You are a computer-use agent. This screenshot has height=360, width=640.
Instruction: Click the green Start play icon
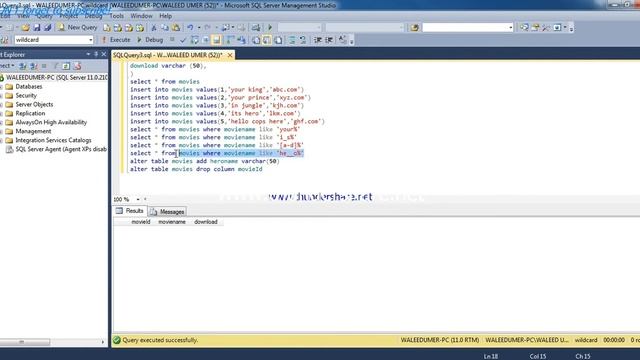(x=270, y=27)
